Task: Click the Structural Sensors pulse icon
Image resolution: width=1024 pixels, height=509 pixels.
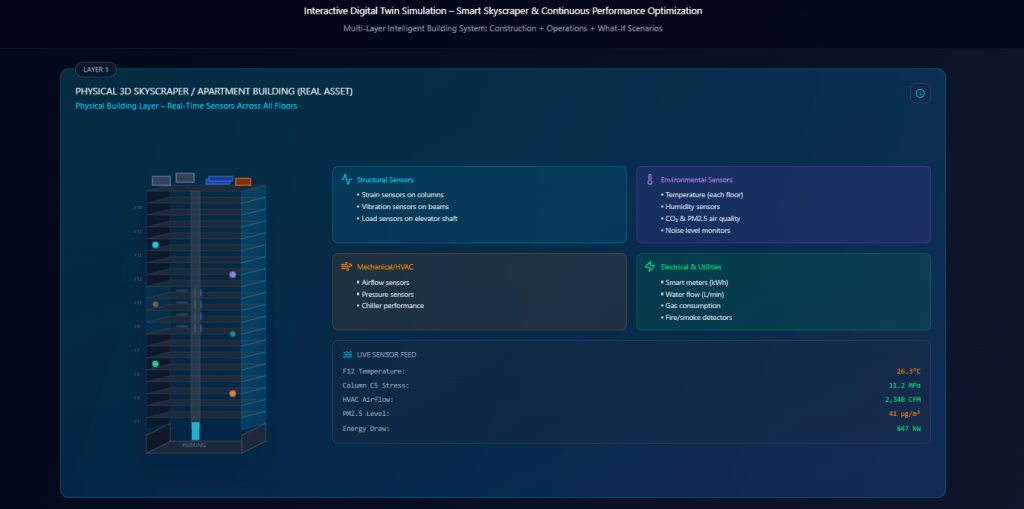Action: click(x=346, y=180)
